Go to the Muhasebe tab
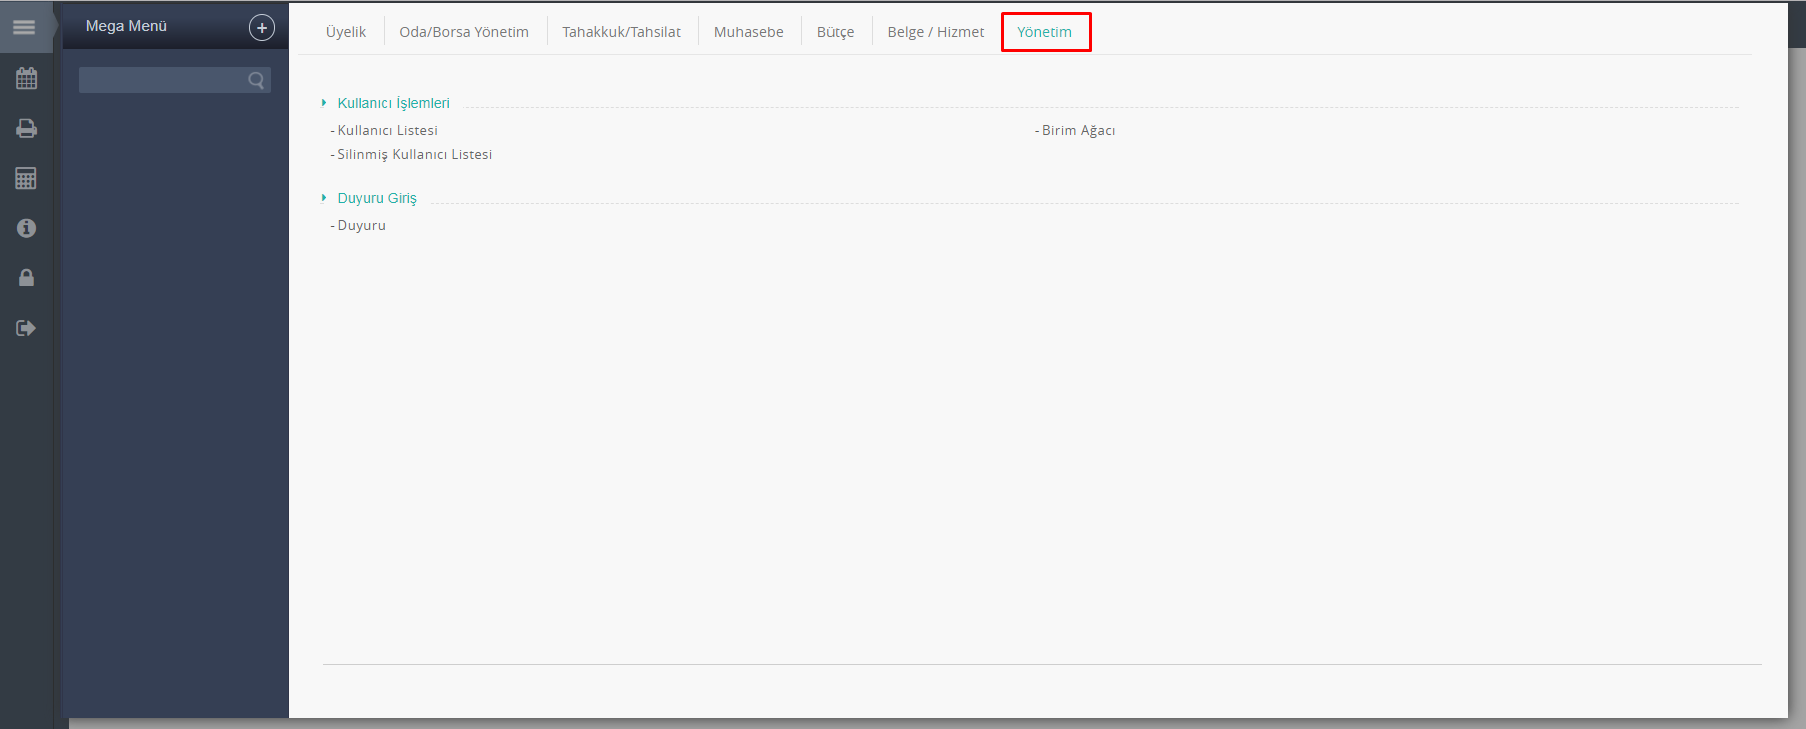This screenshot has width=1806, height=729. tap(749, 32)
